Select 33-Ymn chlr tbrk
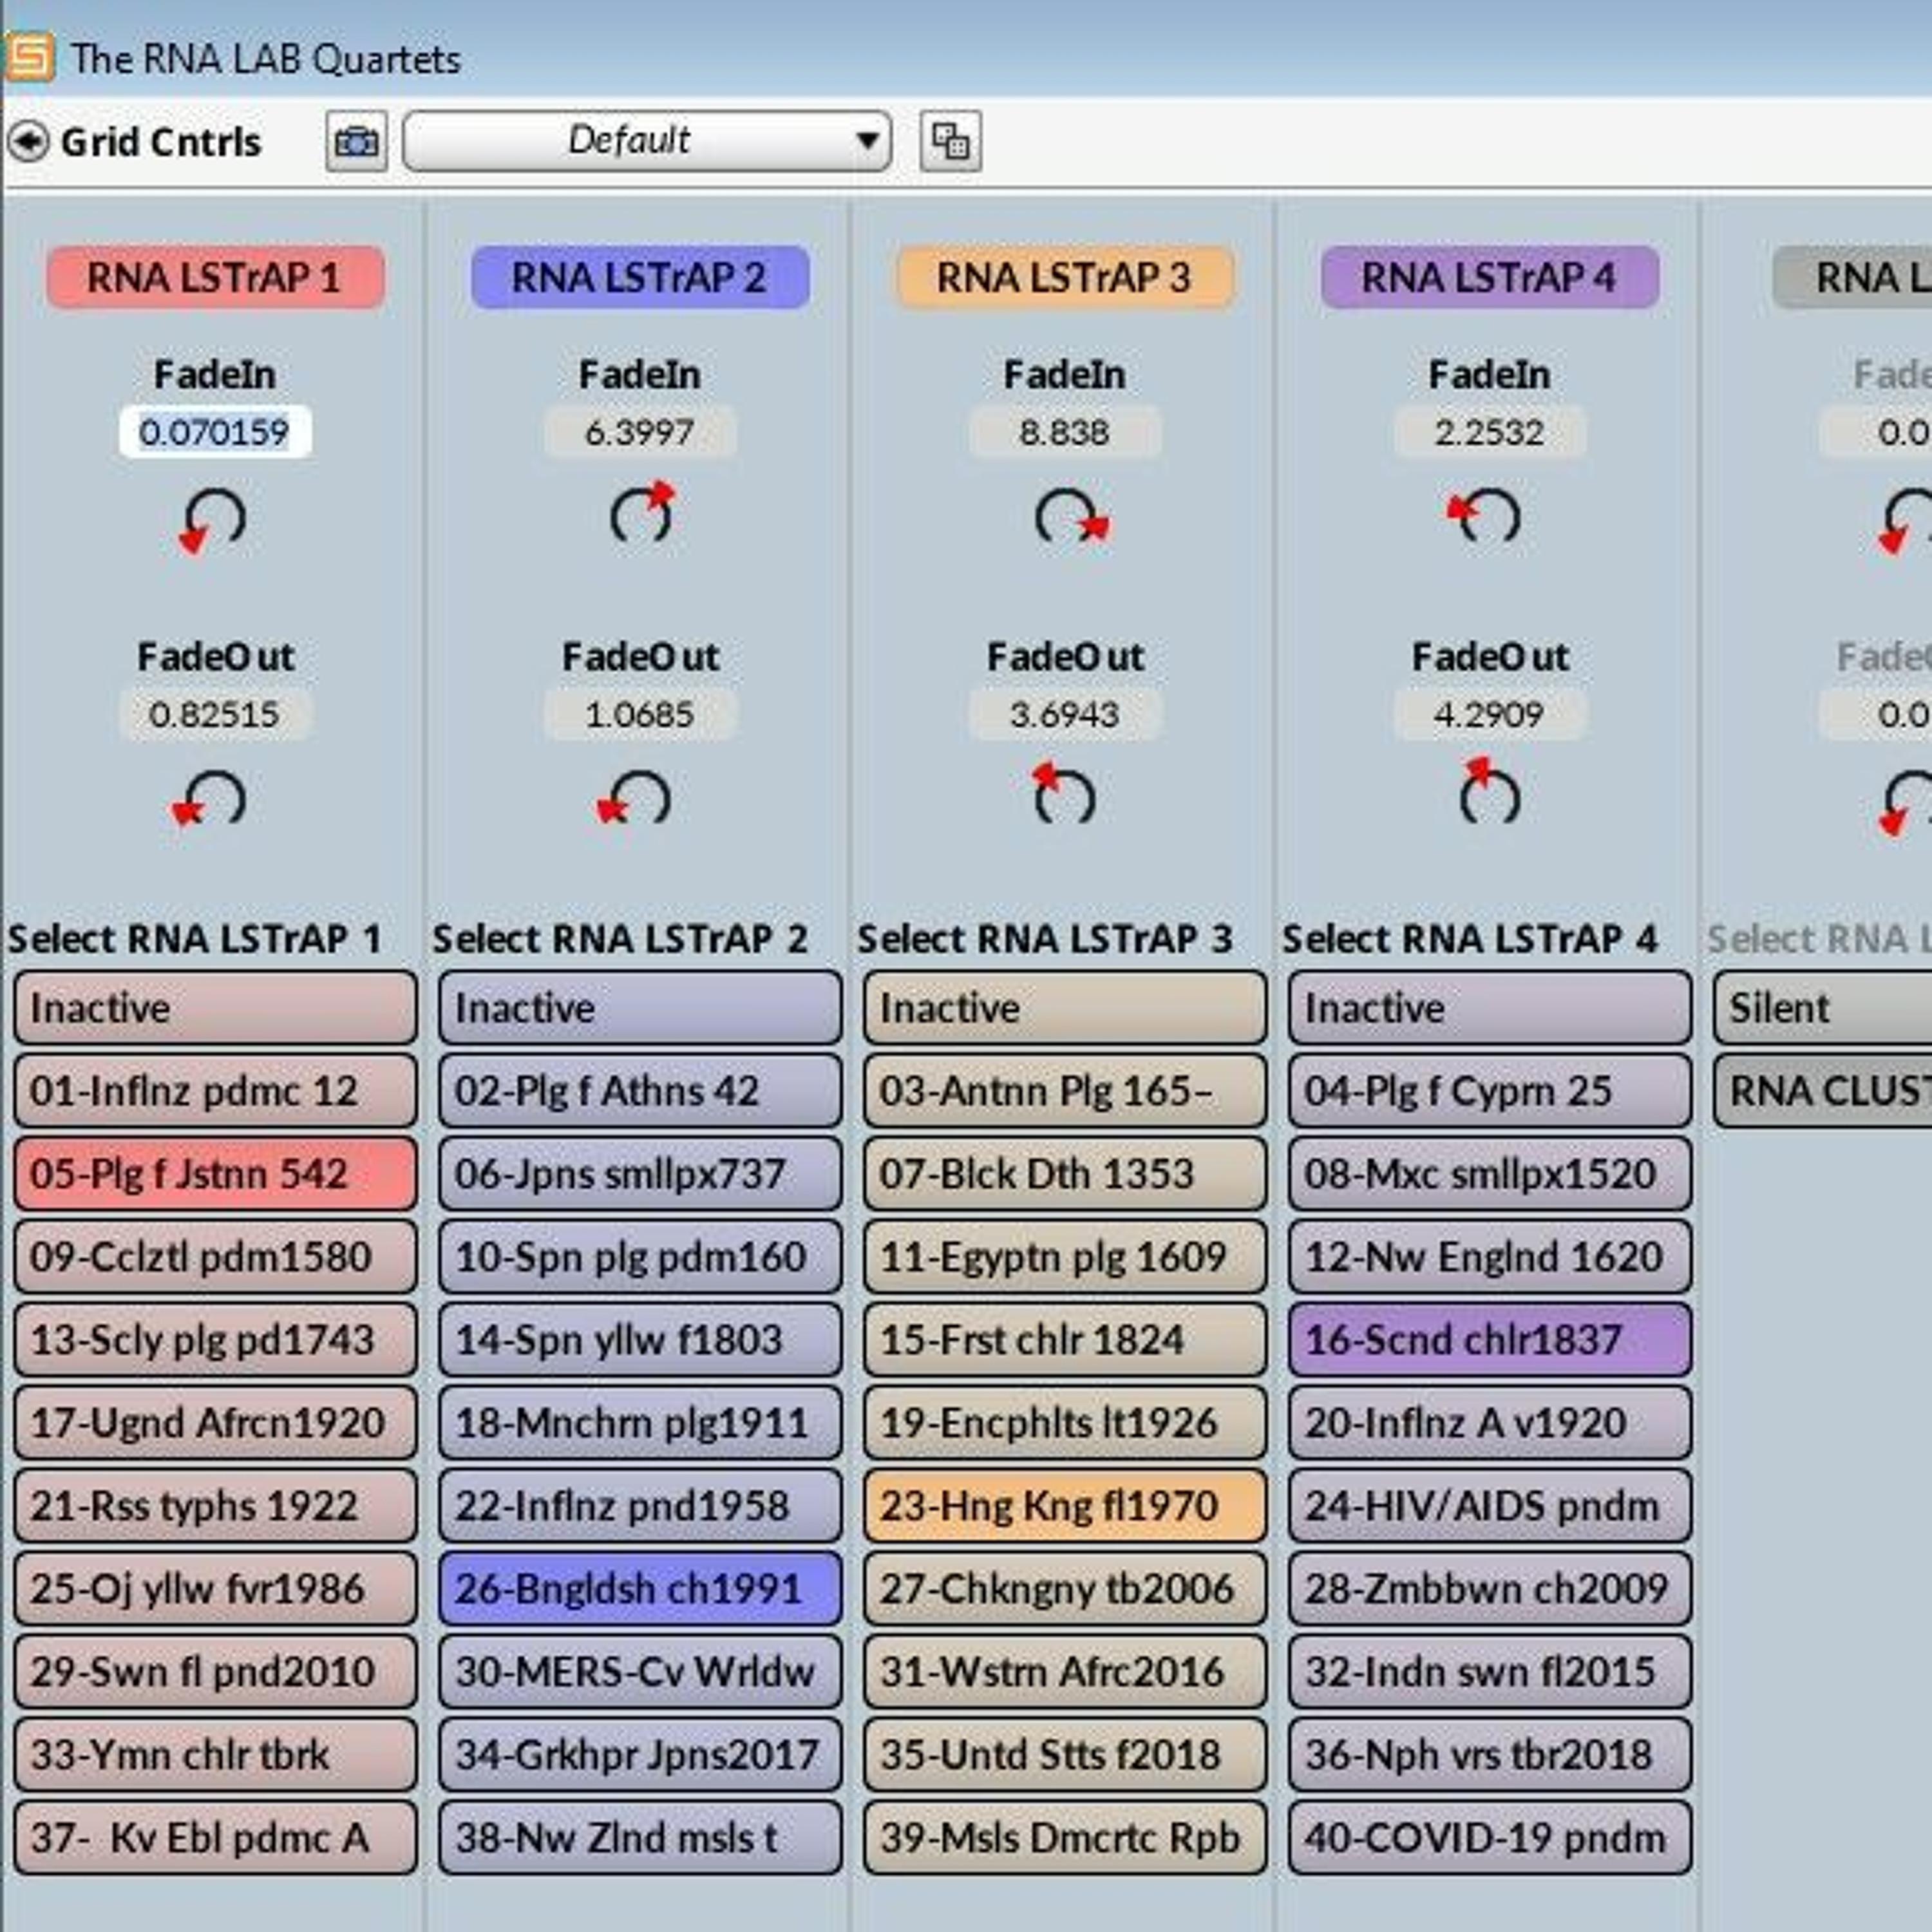Viewport: 1932px width, 1932px height. click(x=215, y=1754)
